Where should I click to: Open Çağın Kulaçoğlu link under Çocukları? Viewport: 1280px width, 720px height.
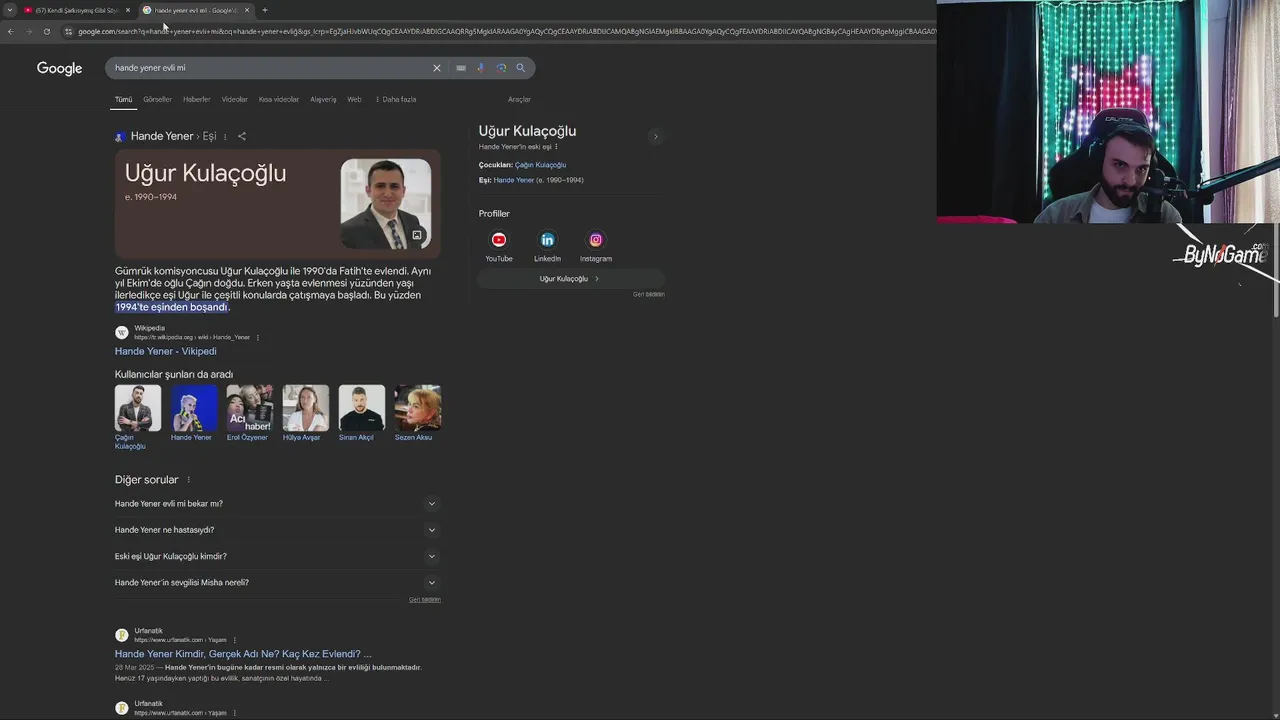(x=540, y=165)
